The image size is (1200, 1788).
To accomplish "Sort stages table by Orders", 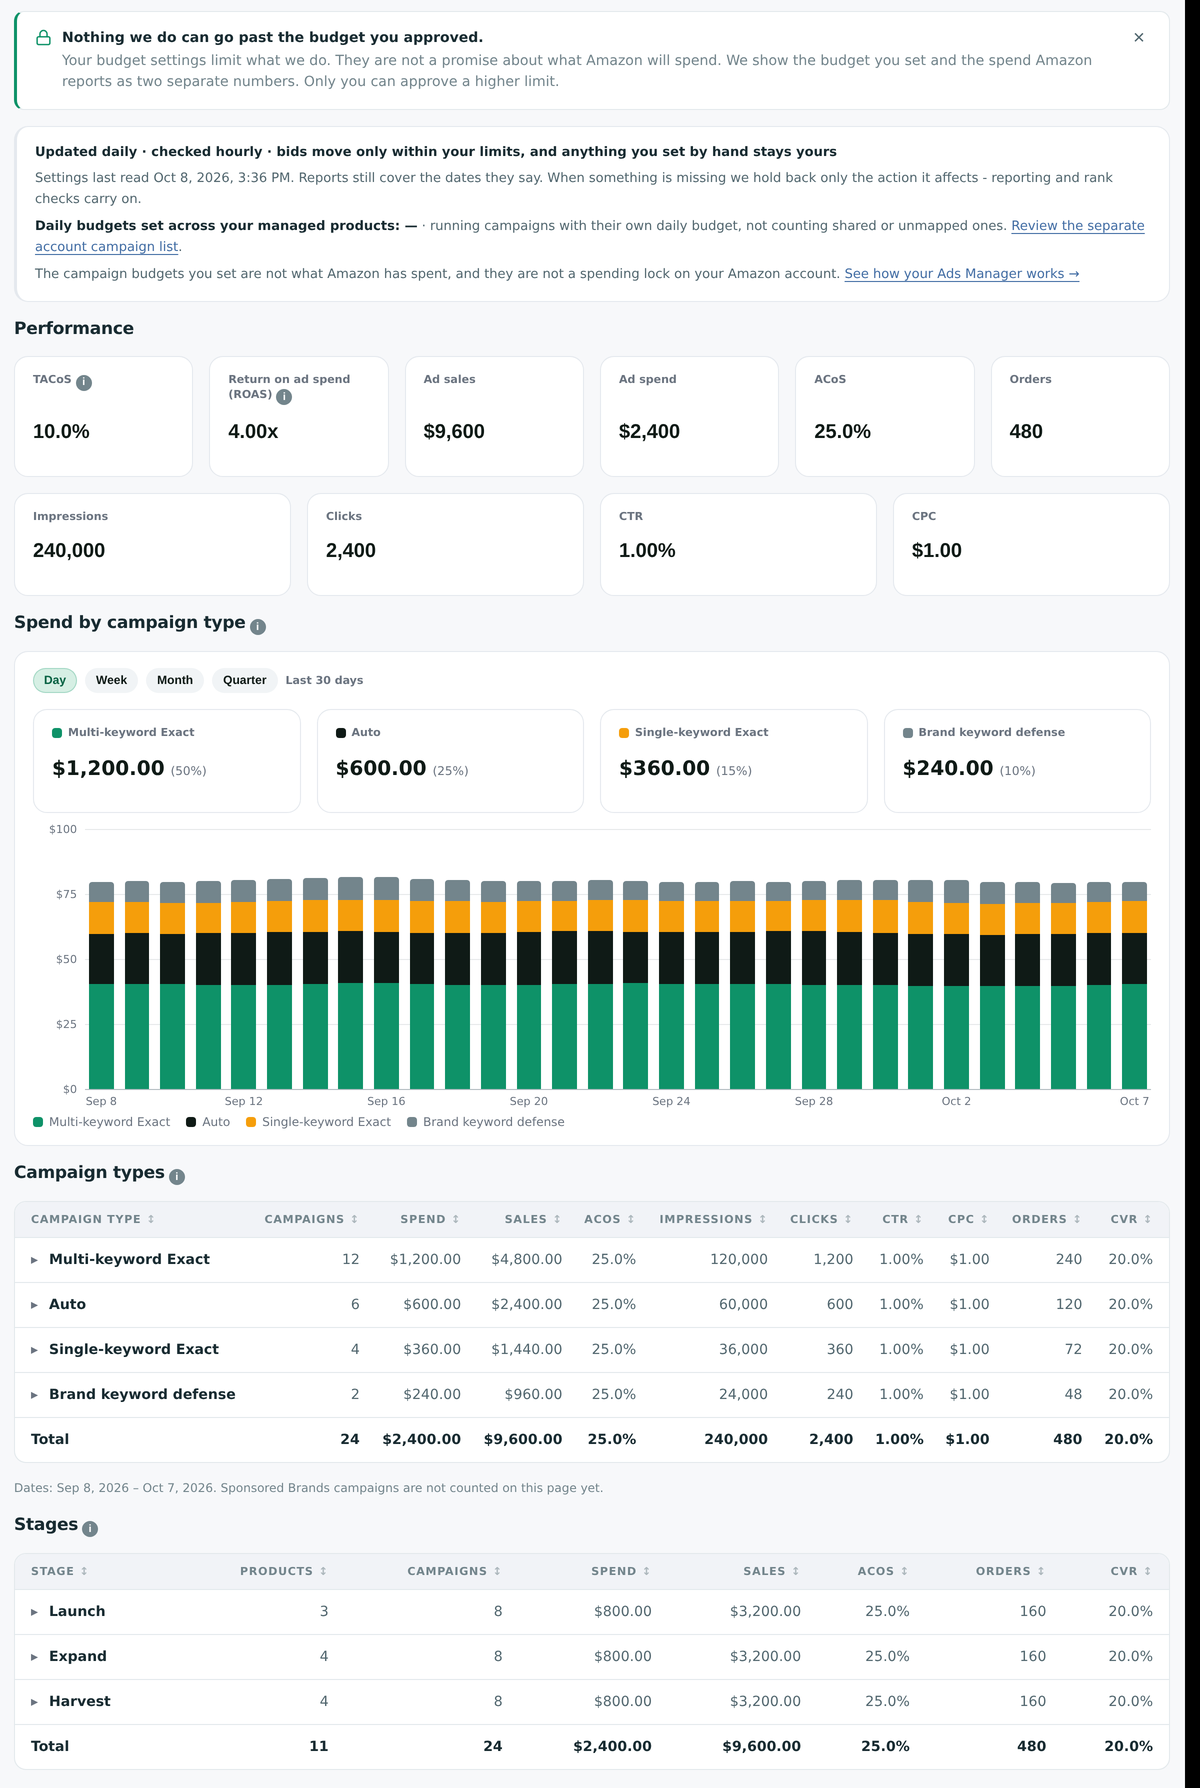I will click(1011, 1571).
